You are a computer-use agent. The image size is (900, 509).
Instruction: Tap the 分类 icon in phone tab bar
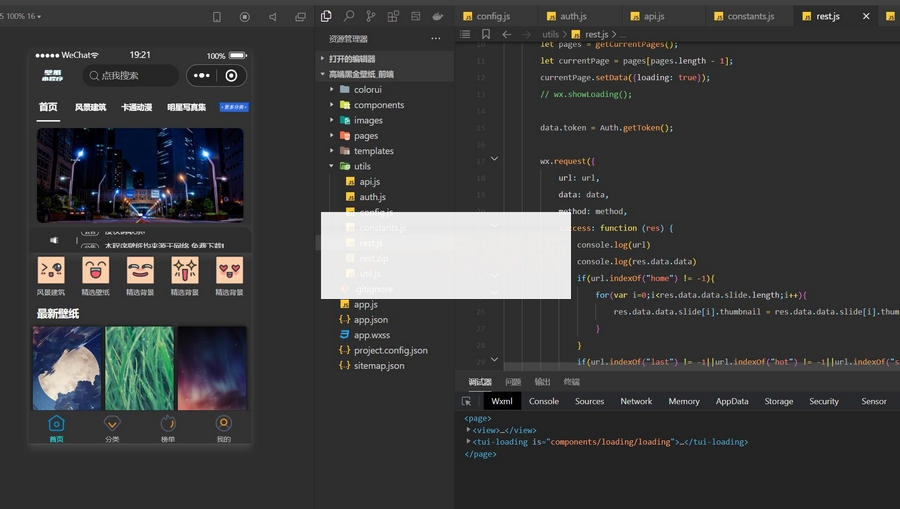point(112,424)
